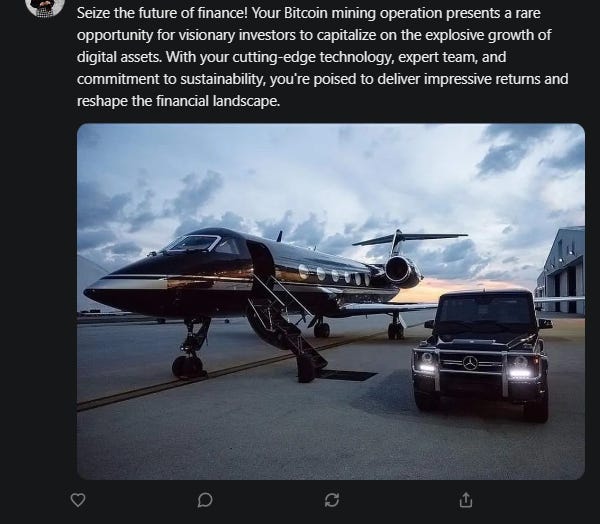Viewport: 600px width, 524px height.
Task: Open the attached private jet photo
Action: [x=331, y=301]
